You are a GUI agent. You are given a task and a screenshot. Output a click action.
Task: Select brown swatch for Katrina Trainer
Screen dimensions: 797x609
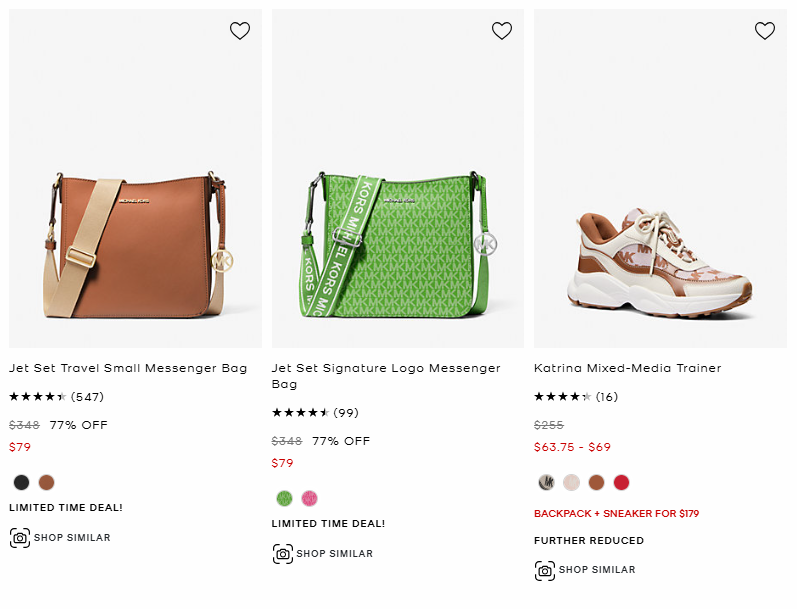pyautogui.click(x=596, y=482)
